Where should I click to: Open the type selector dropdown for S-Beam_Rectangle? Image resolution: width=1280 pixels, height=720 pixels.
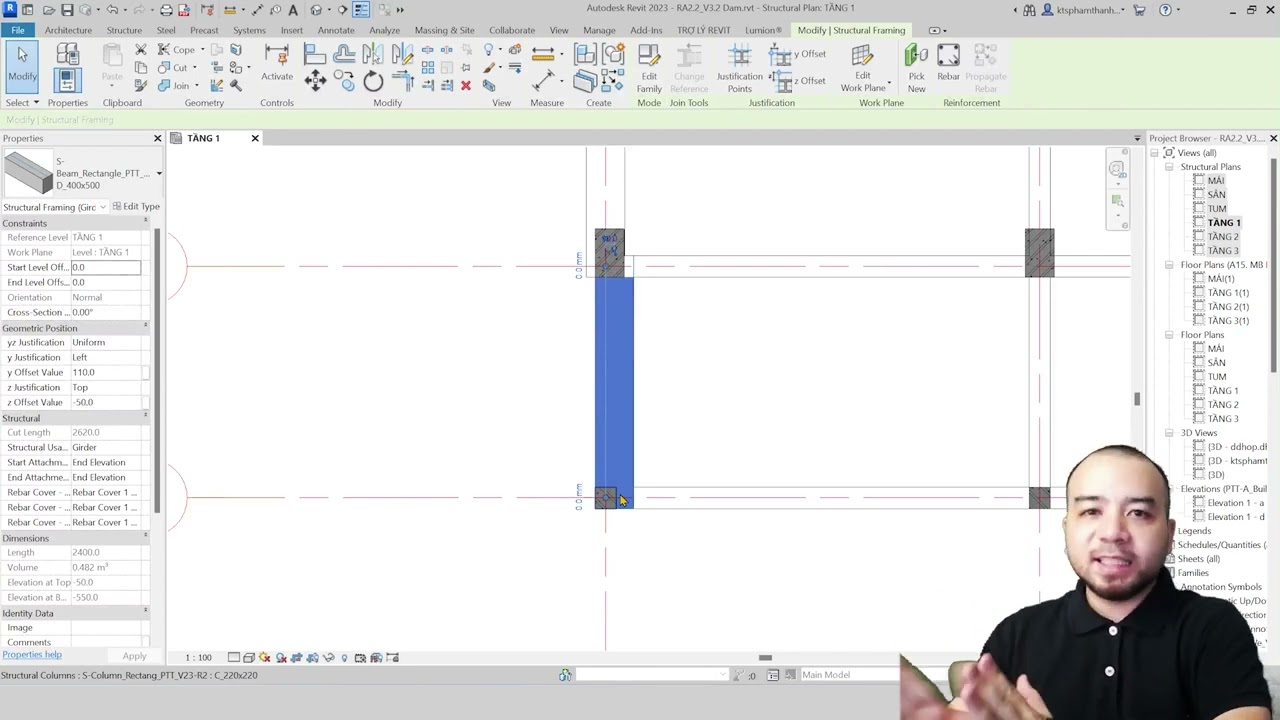[x=158, y=174]
